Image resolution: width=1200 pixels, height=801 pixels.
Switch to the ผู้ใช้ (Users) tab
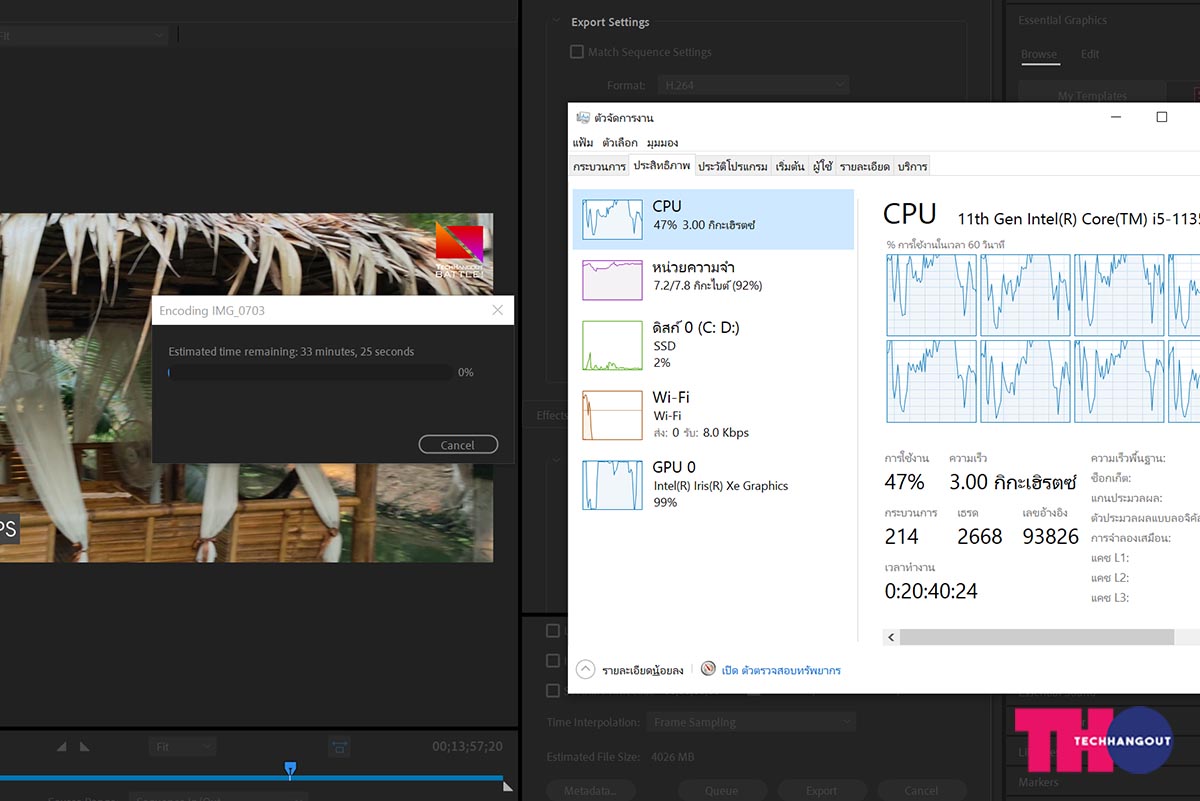pos(822,166)
